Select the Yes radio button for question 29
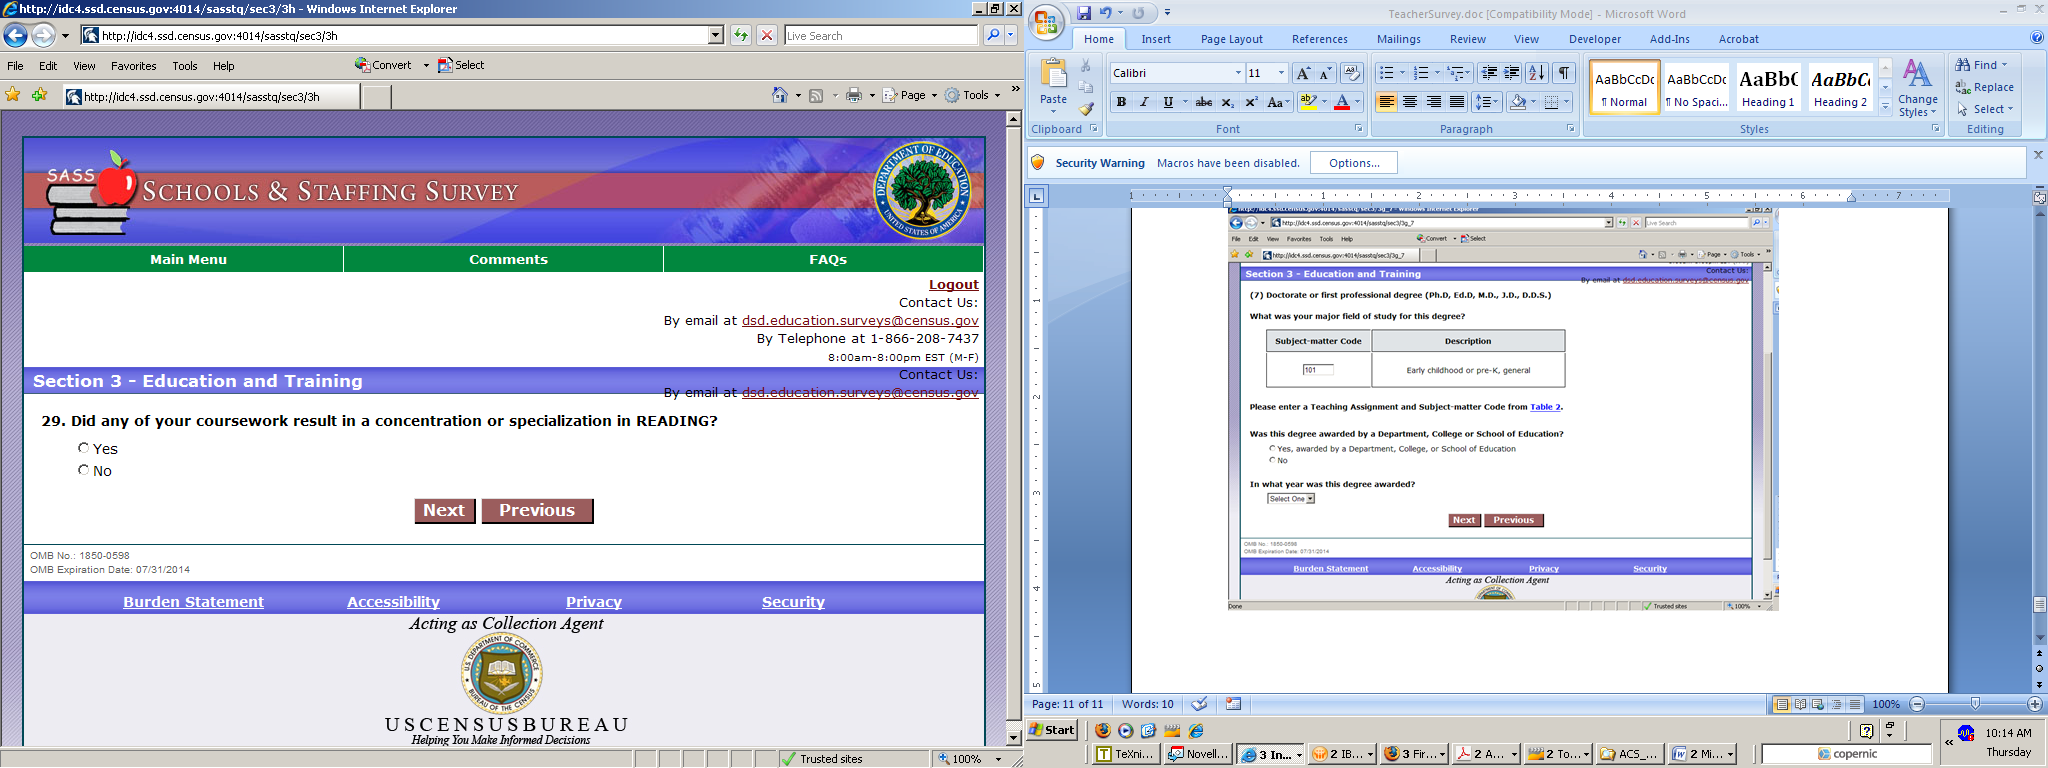Screen dimensions: 2048x768 click(84, 448)
